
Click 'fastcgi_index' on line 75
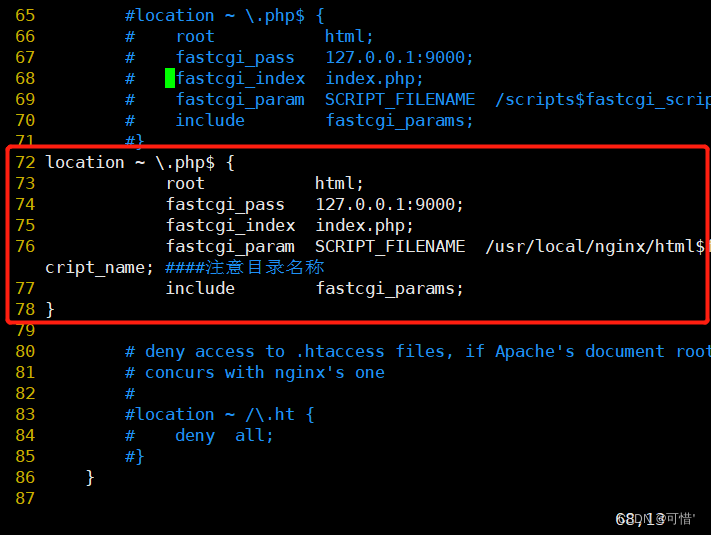[x=230, y=226]
